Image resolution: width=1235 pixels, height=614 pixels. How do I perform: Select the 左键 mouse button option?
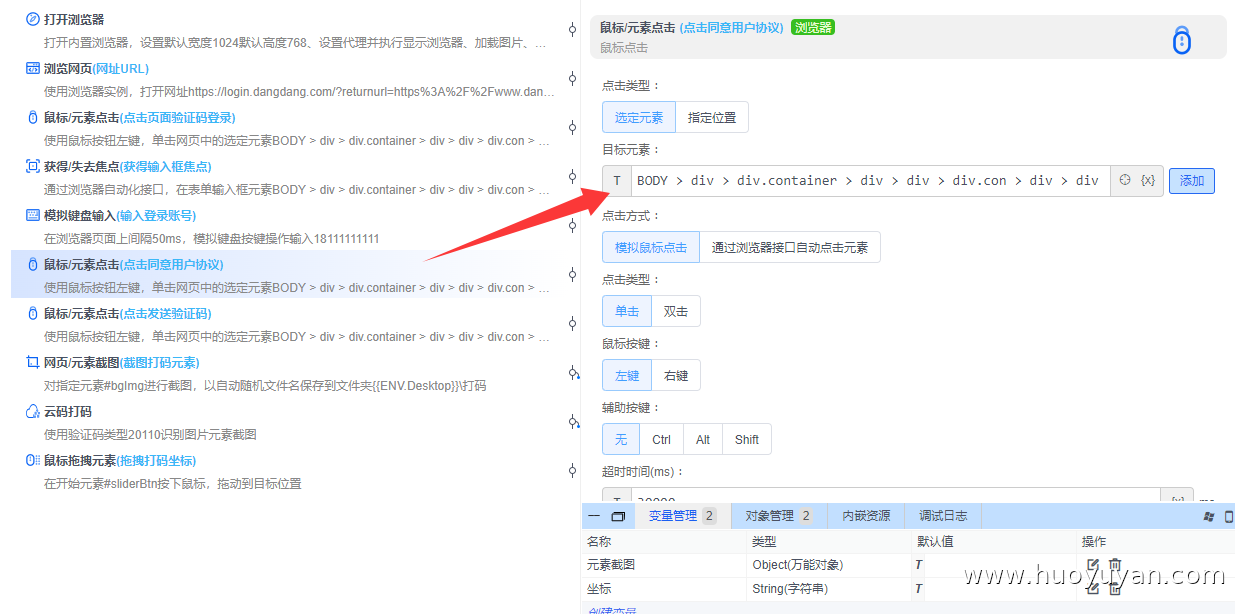627,375
